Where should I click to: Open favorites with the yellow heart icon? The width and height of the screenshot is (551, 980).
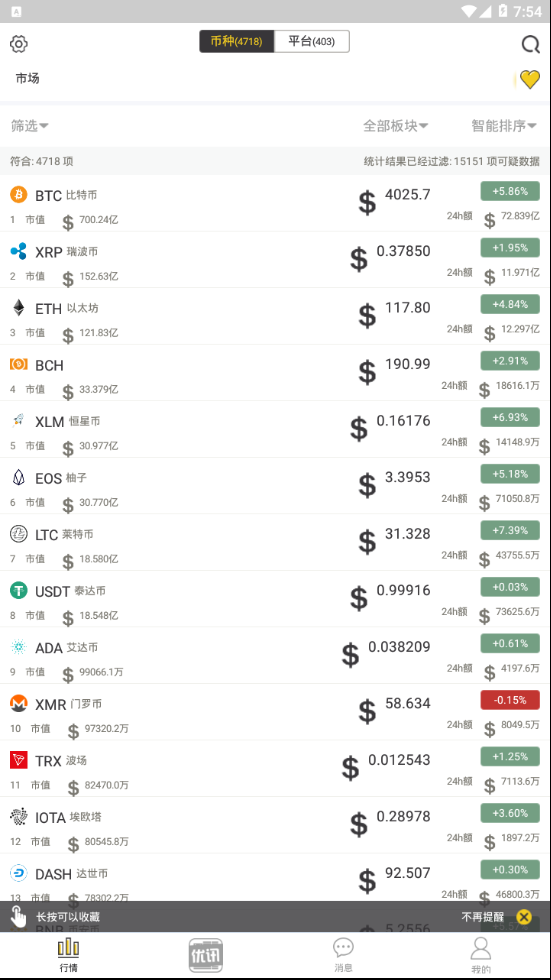point(529,79)
